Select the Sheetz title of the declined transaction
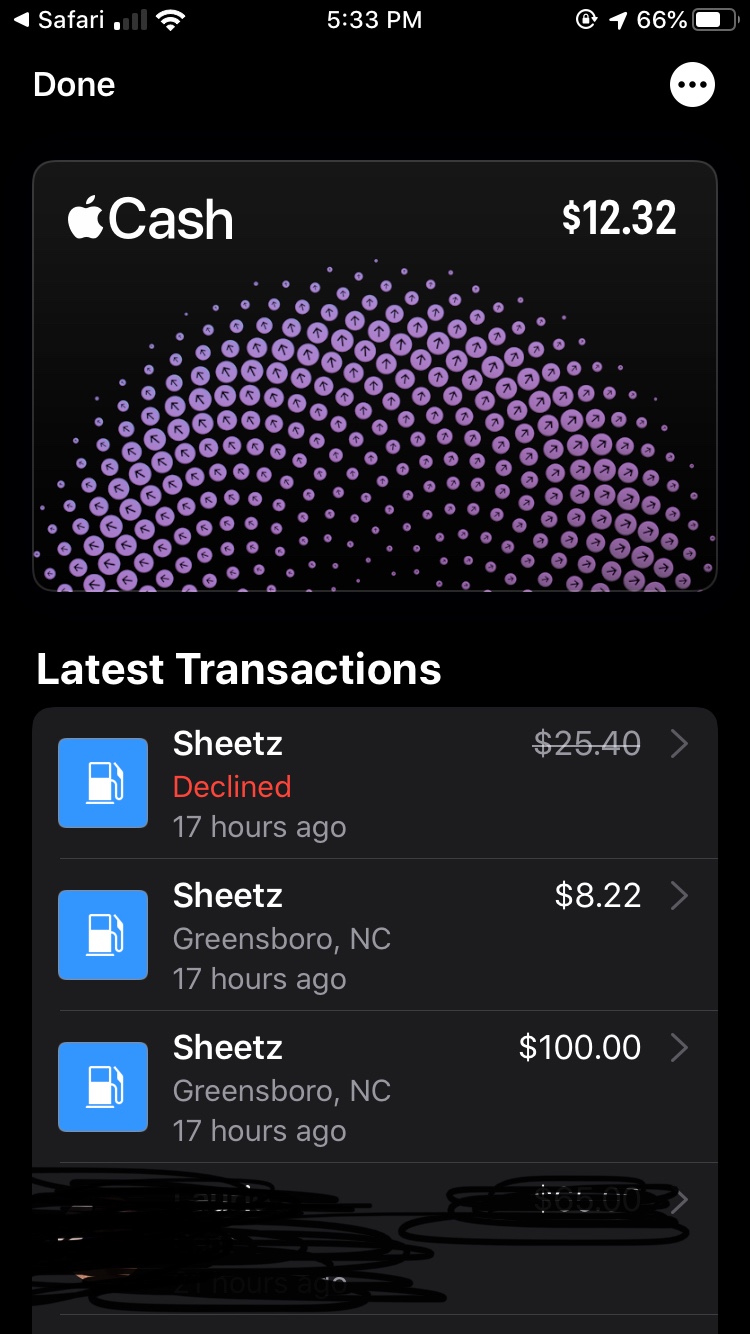This screenshot has height=1334, width=750. (228, 743)
